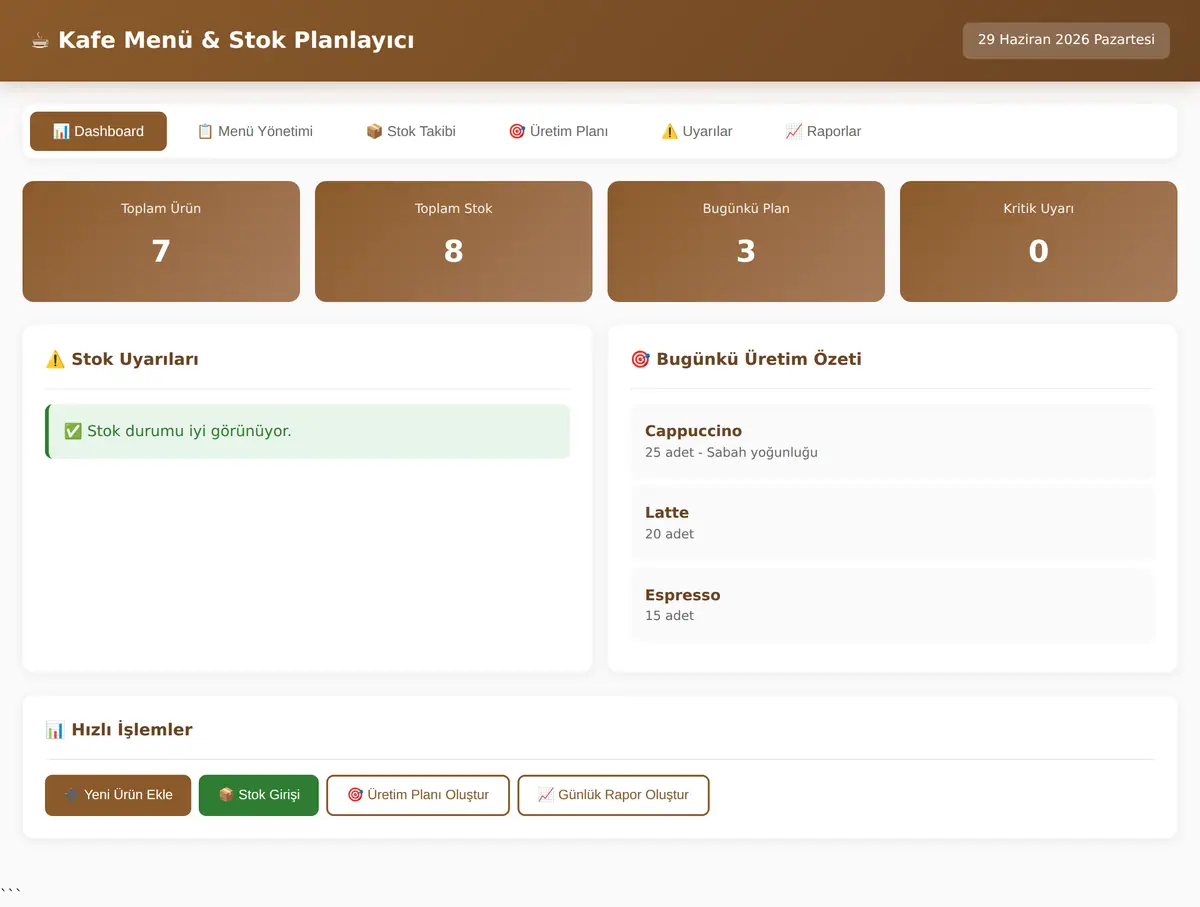The height and width of the screenshot is (907, 1200).
Task: Click the green checkmark in stock status message
Action: click(72, 431)
